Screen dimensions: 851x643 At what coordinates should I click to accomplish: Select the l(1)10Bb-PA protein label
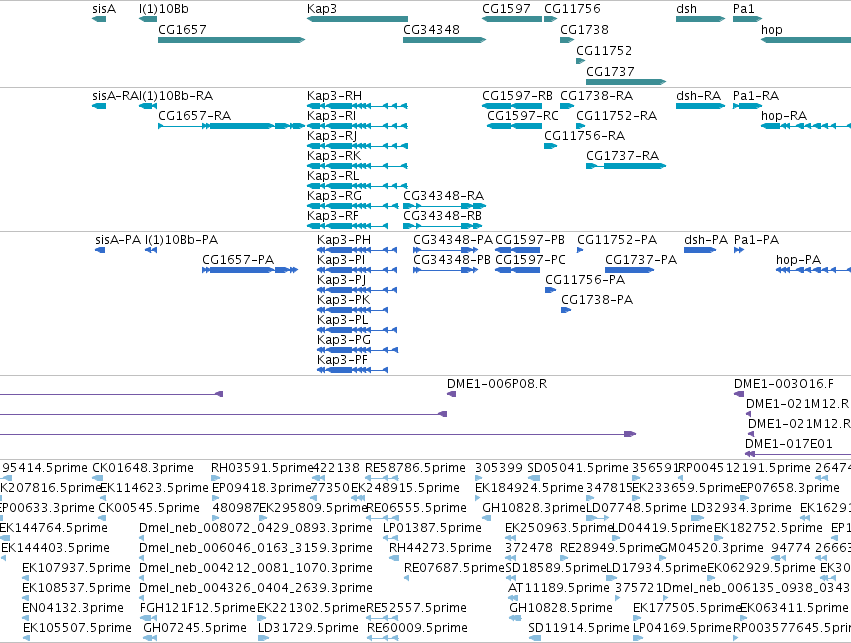coord(181,240)
